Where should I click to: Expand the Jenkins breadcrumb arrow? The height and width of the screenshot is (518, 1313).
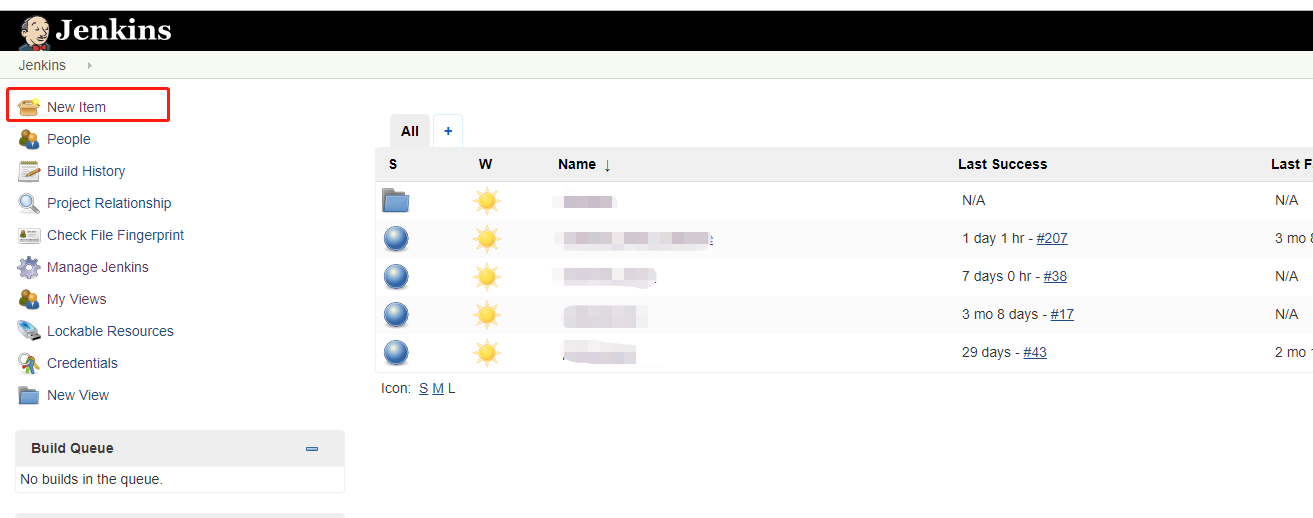coord(89,65)
